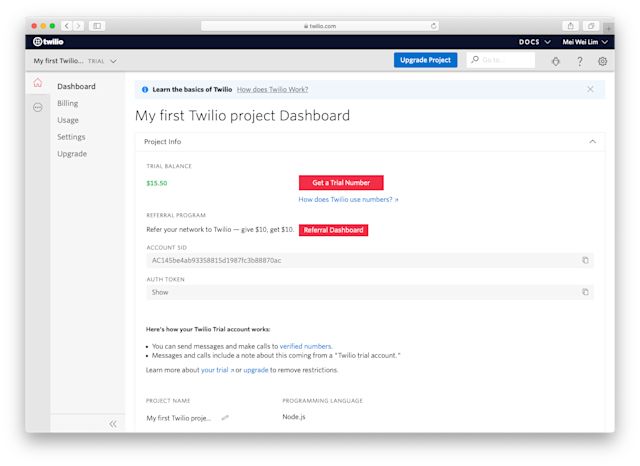
Task: Click the My first Twilio proje... name
Action: pyautogui.click(x=179, y=418)
